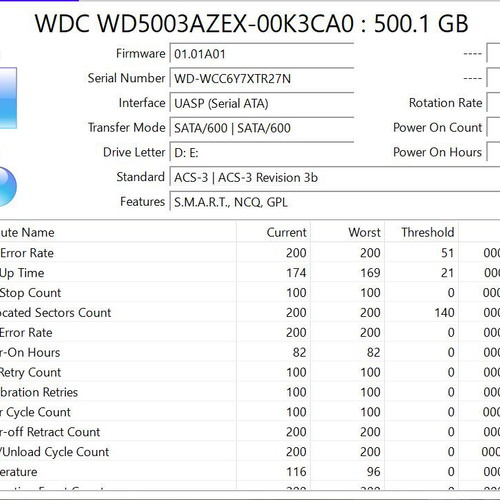Click worst value 100 in Retry Count row
The width and height of the screenshot is (500, 500).
[x=370, y=372]
